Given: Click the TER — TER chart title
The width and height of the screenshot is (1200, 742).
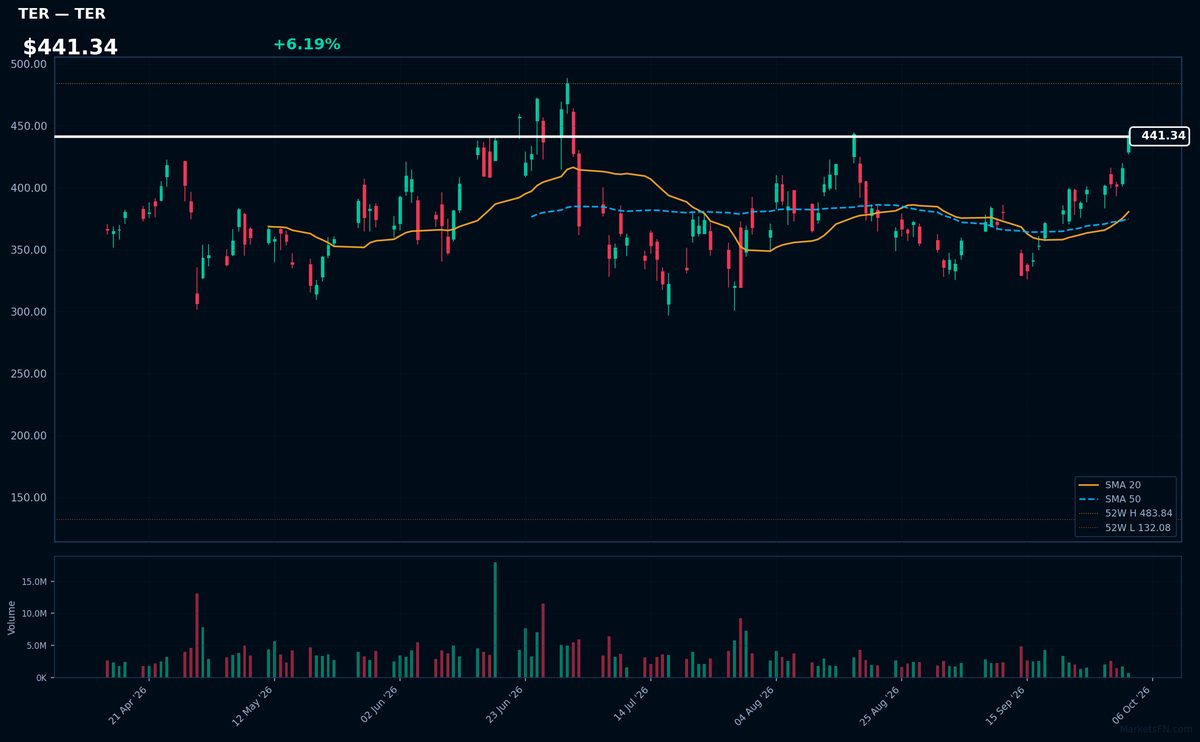Looking at the screenshot, I should (62, 14).
